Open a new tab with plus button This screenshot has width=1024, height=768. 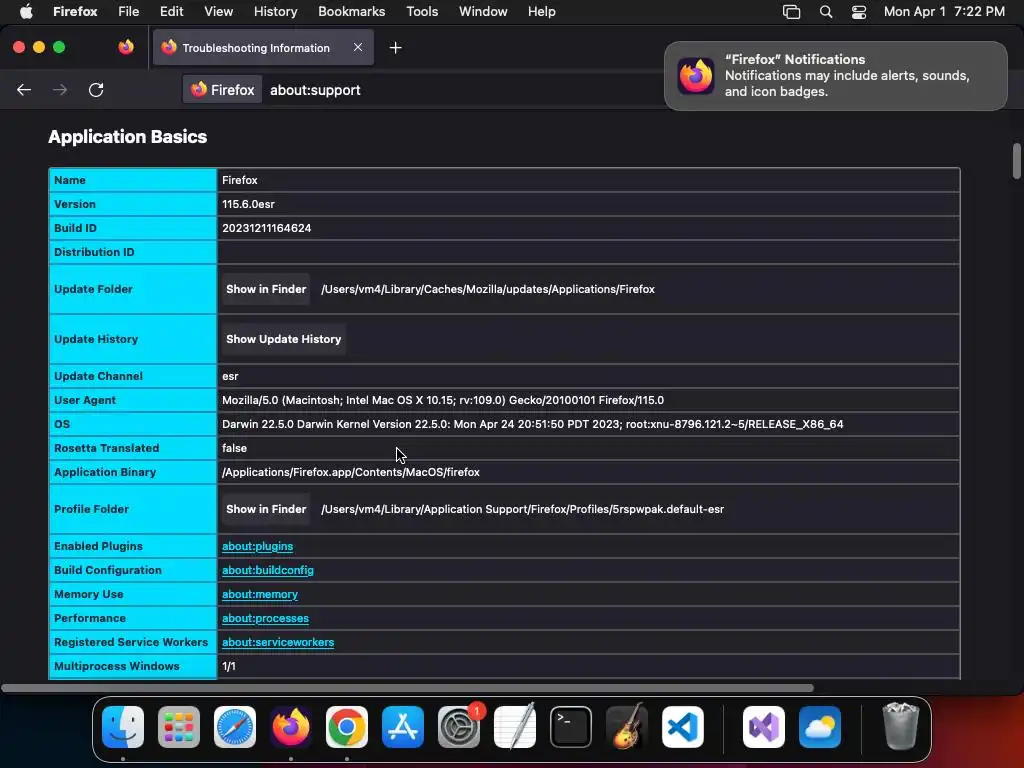pos(395,48)
